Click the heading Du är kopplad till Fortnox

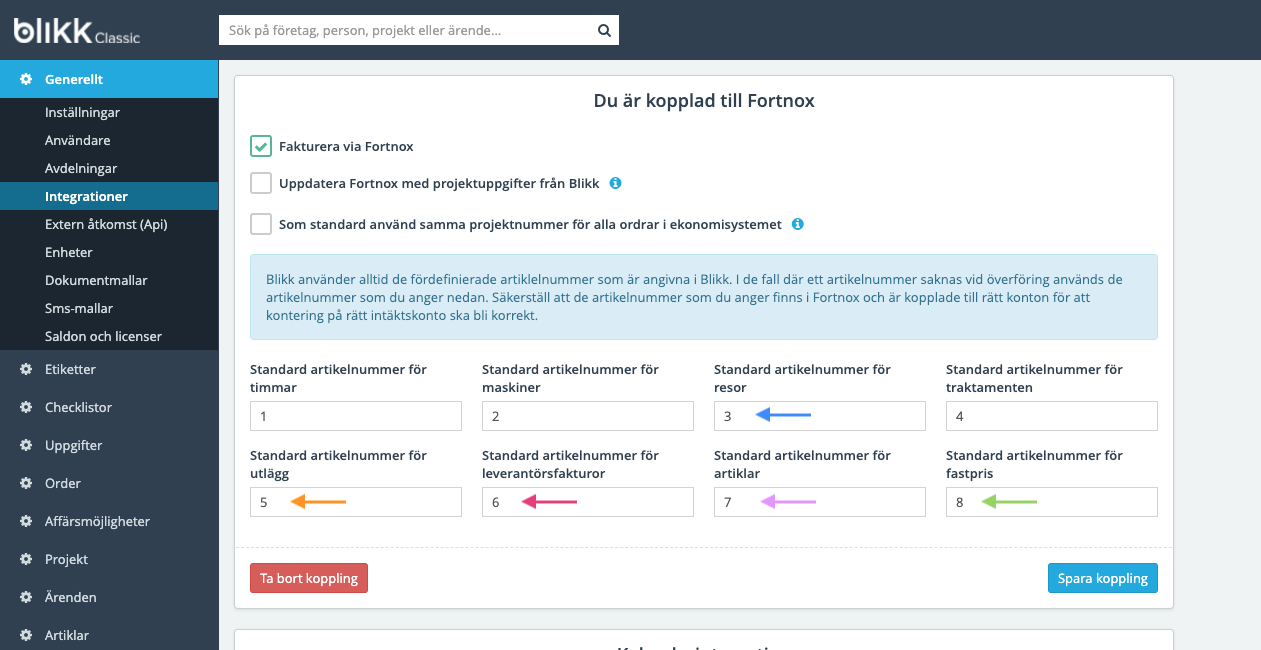(x=703, y=101)
